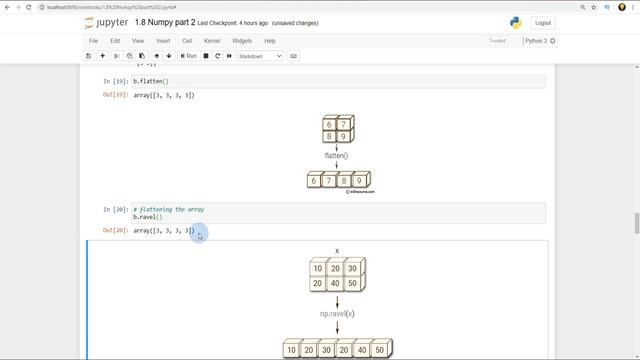Interrupt the kernel with the stop icon
Image resolution: width=640 pixels, height=360 pixels.
(206, 56)
